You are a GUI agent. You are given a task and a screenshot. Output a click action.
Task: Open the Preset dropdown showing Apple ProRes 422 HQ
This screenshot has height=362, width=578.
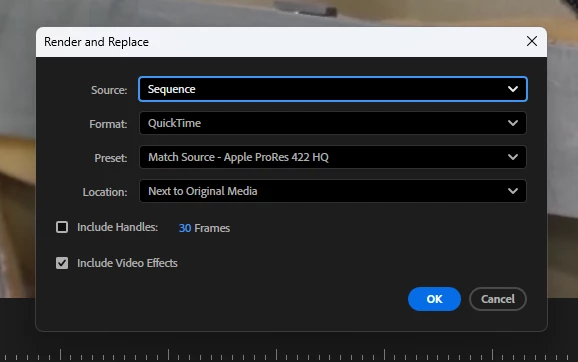[x=333, y=157]
